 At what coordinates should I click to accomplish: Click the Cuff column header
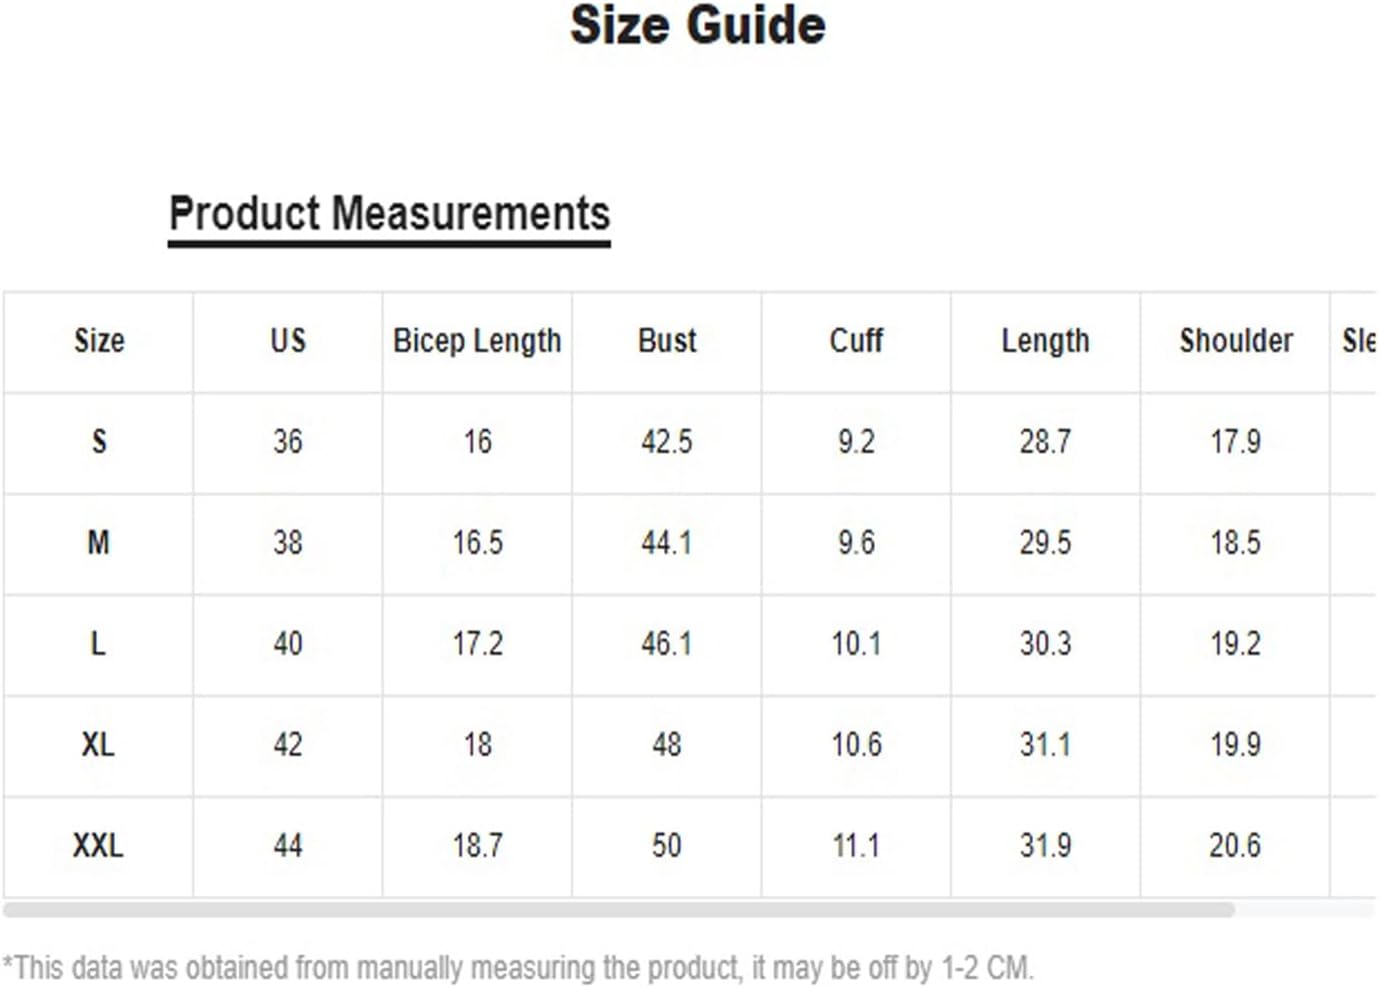856,341
